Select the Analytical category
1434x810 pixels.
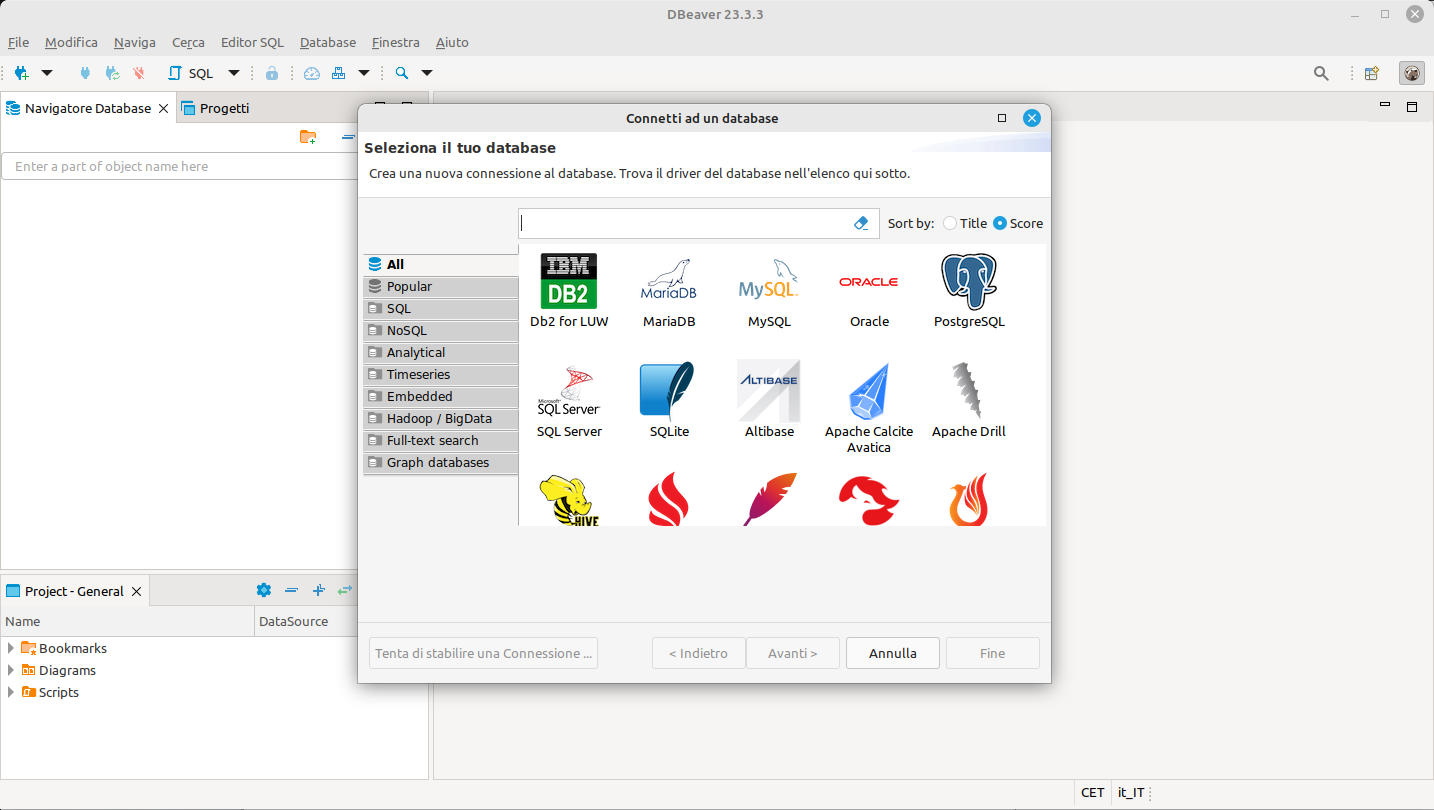point(441,352)
